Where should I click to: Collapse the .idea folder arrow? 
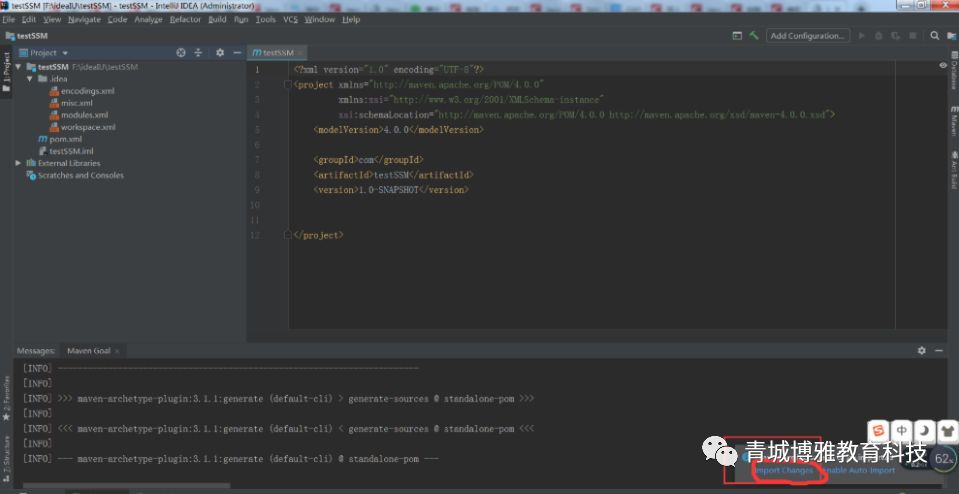tap(29, 79)
